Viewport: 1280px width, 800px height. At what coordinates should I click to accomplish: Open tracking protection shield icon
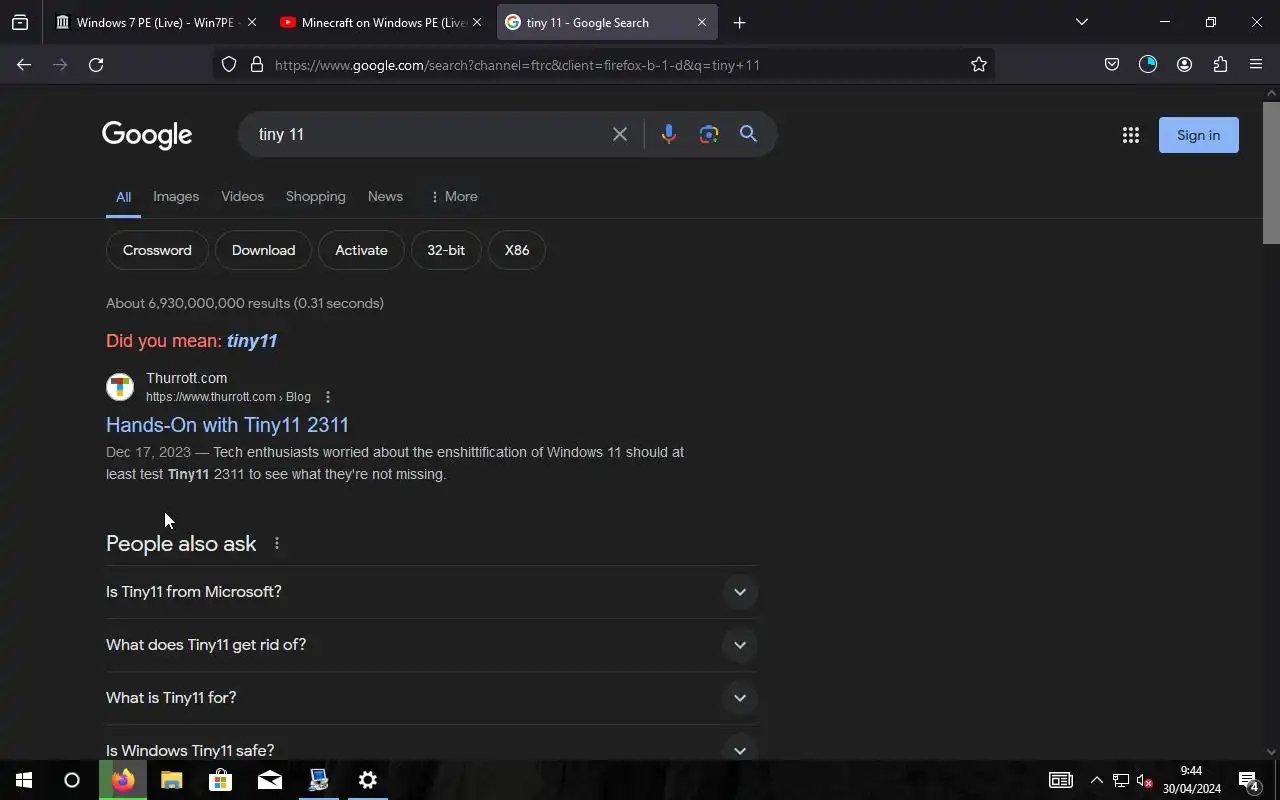click(x=229, y=64)
